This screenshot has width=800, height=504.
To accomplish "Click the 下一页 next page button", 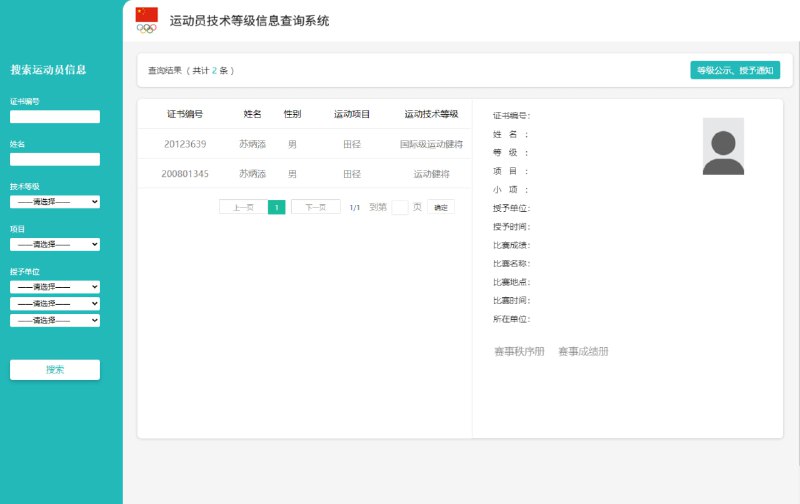I will (315, 207).
